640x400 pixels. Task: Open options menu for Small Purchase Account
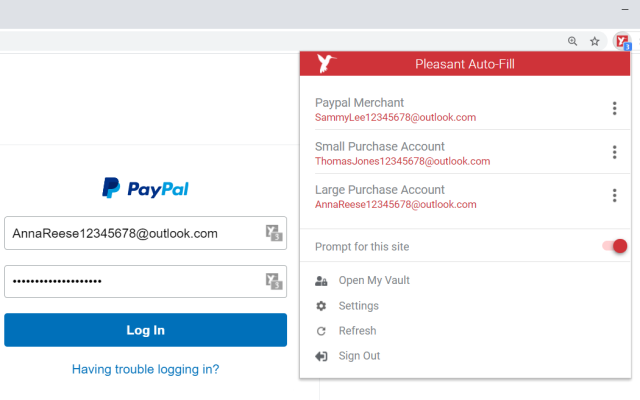click(614, 152)
